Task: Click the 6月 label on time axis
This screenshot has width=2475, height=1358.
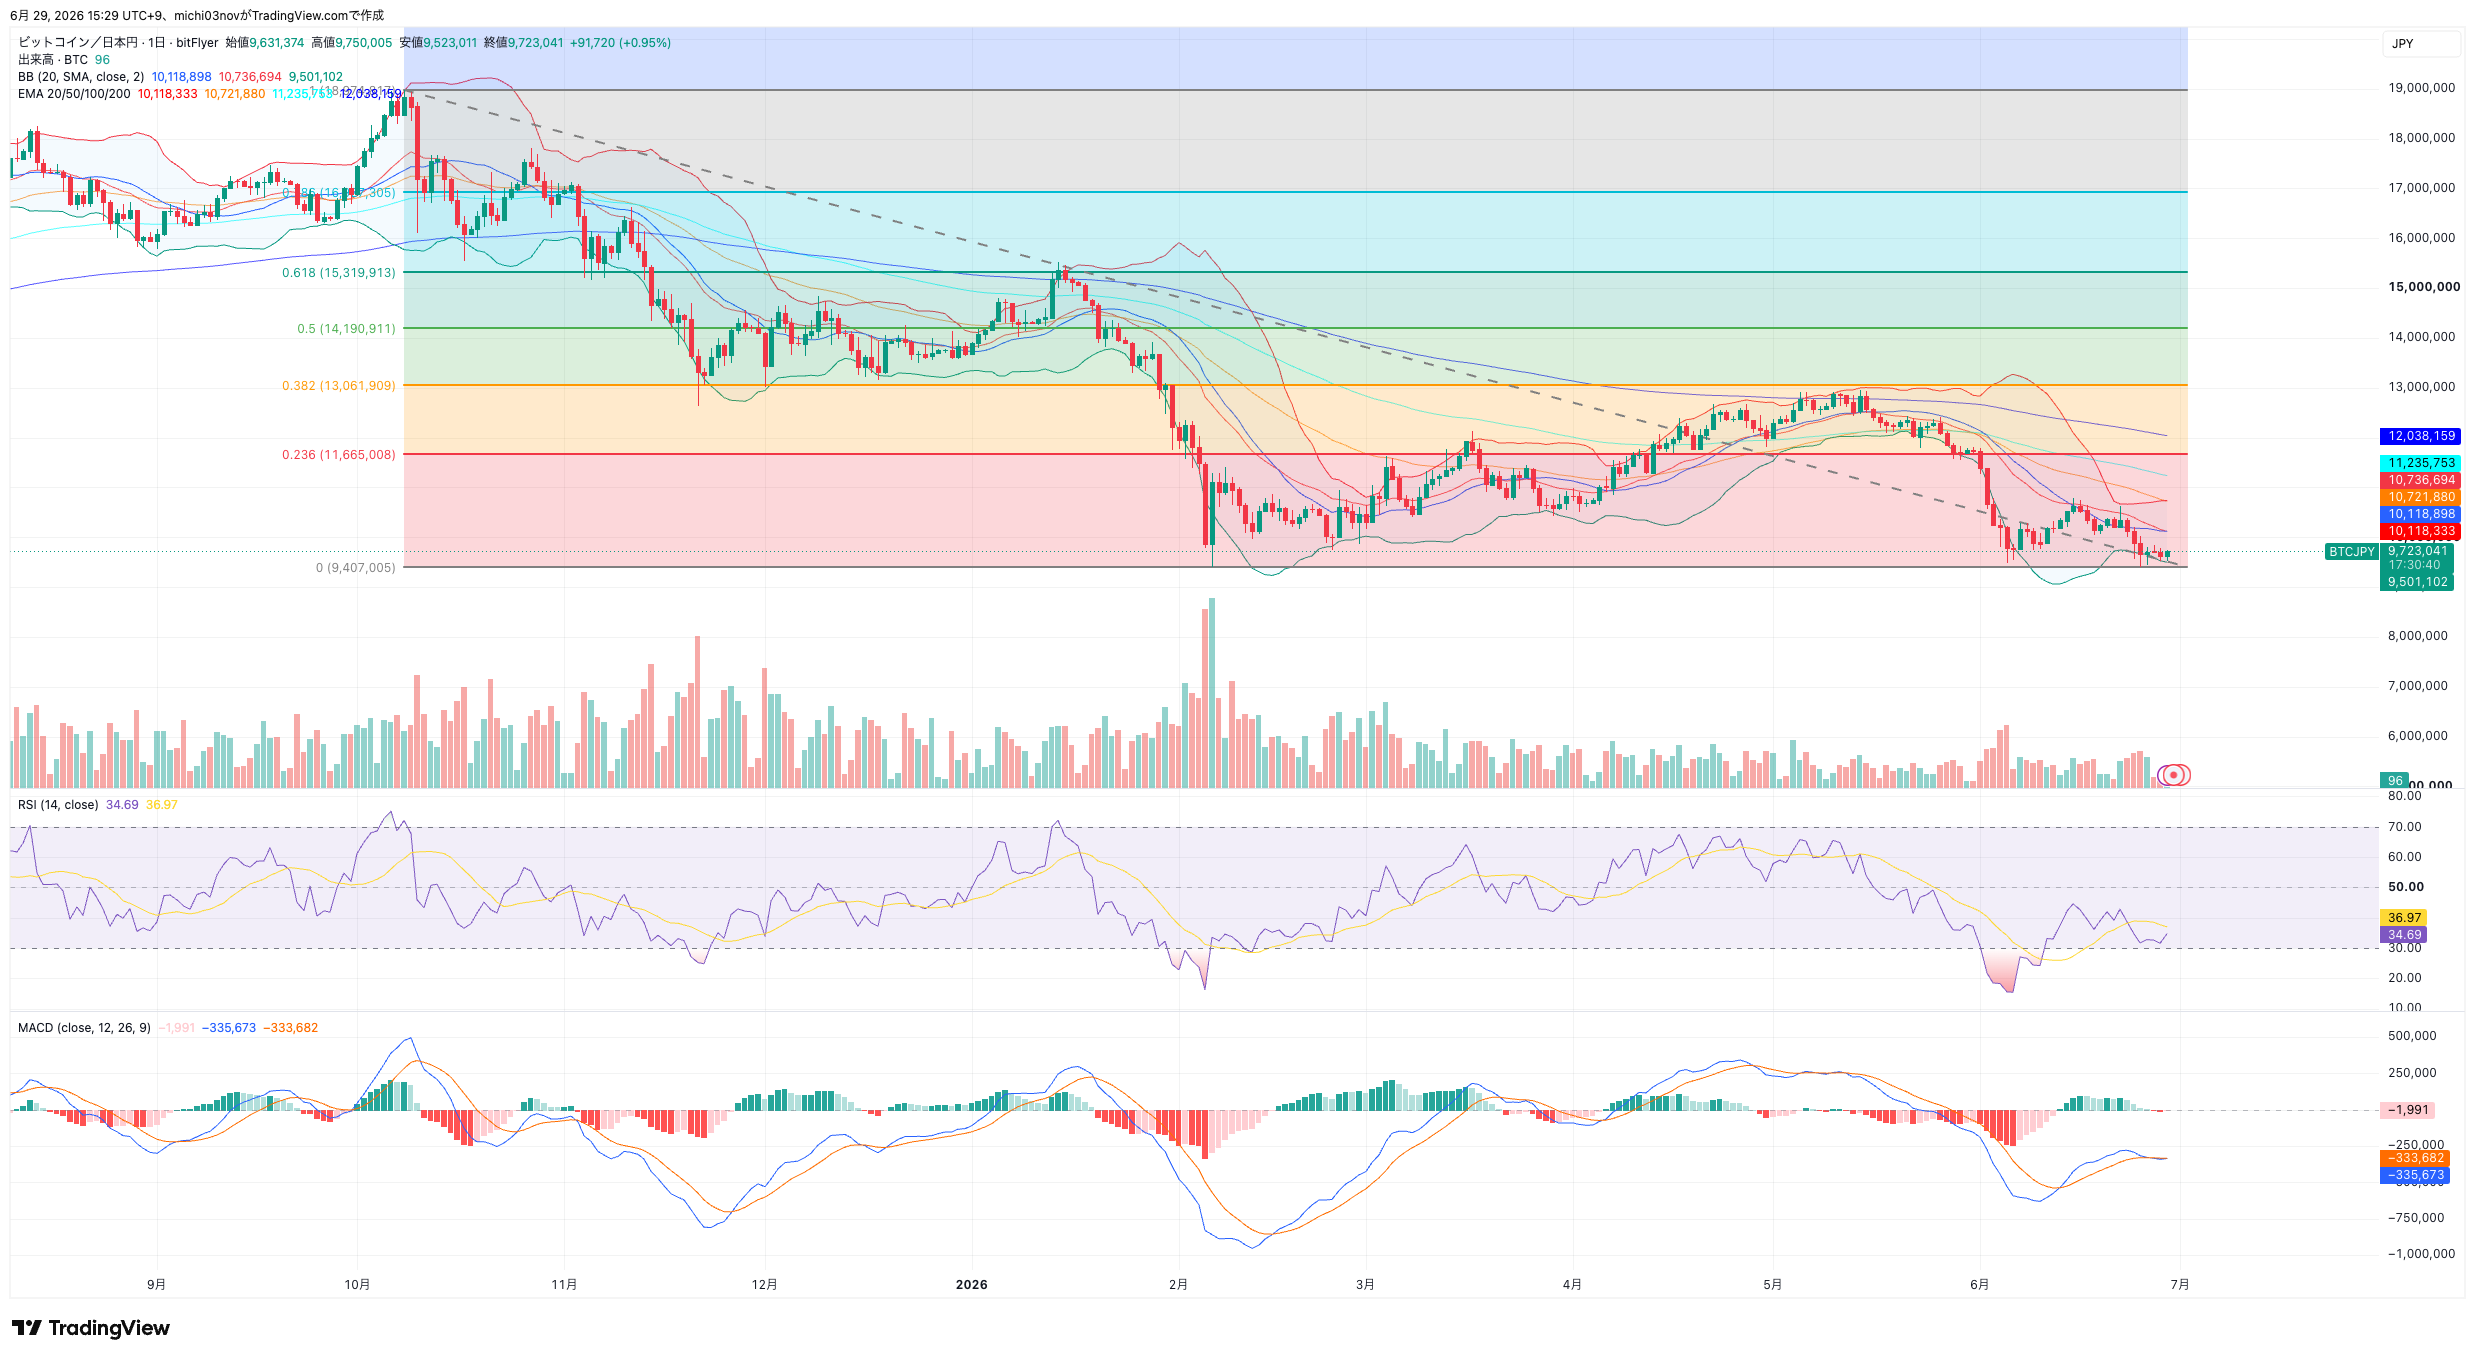Action: point(1979,1285)
